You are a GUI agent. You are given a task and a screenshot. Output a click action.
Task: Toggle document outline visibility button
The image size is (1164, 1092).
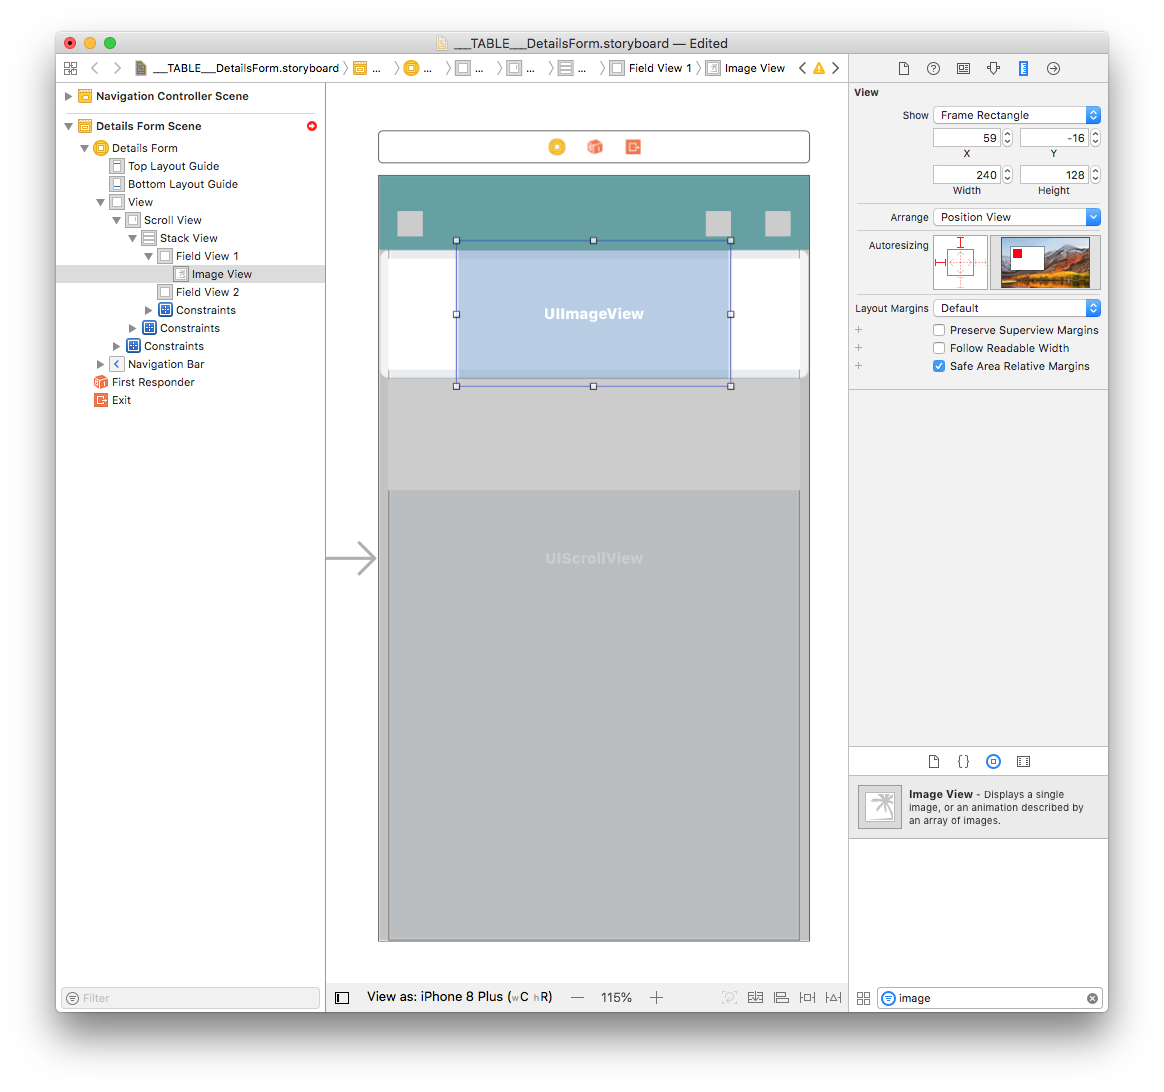pos(342,998)
